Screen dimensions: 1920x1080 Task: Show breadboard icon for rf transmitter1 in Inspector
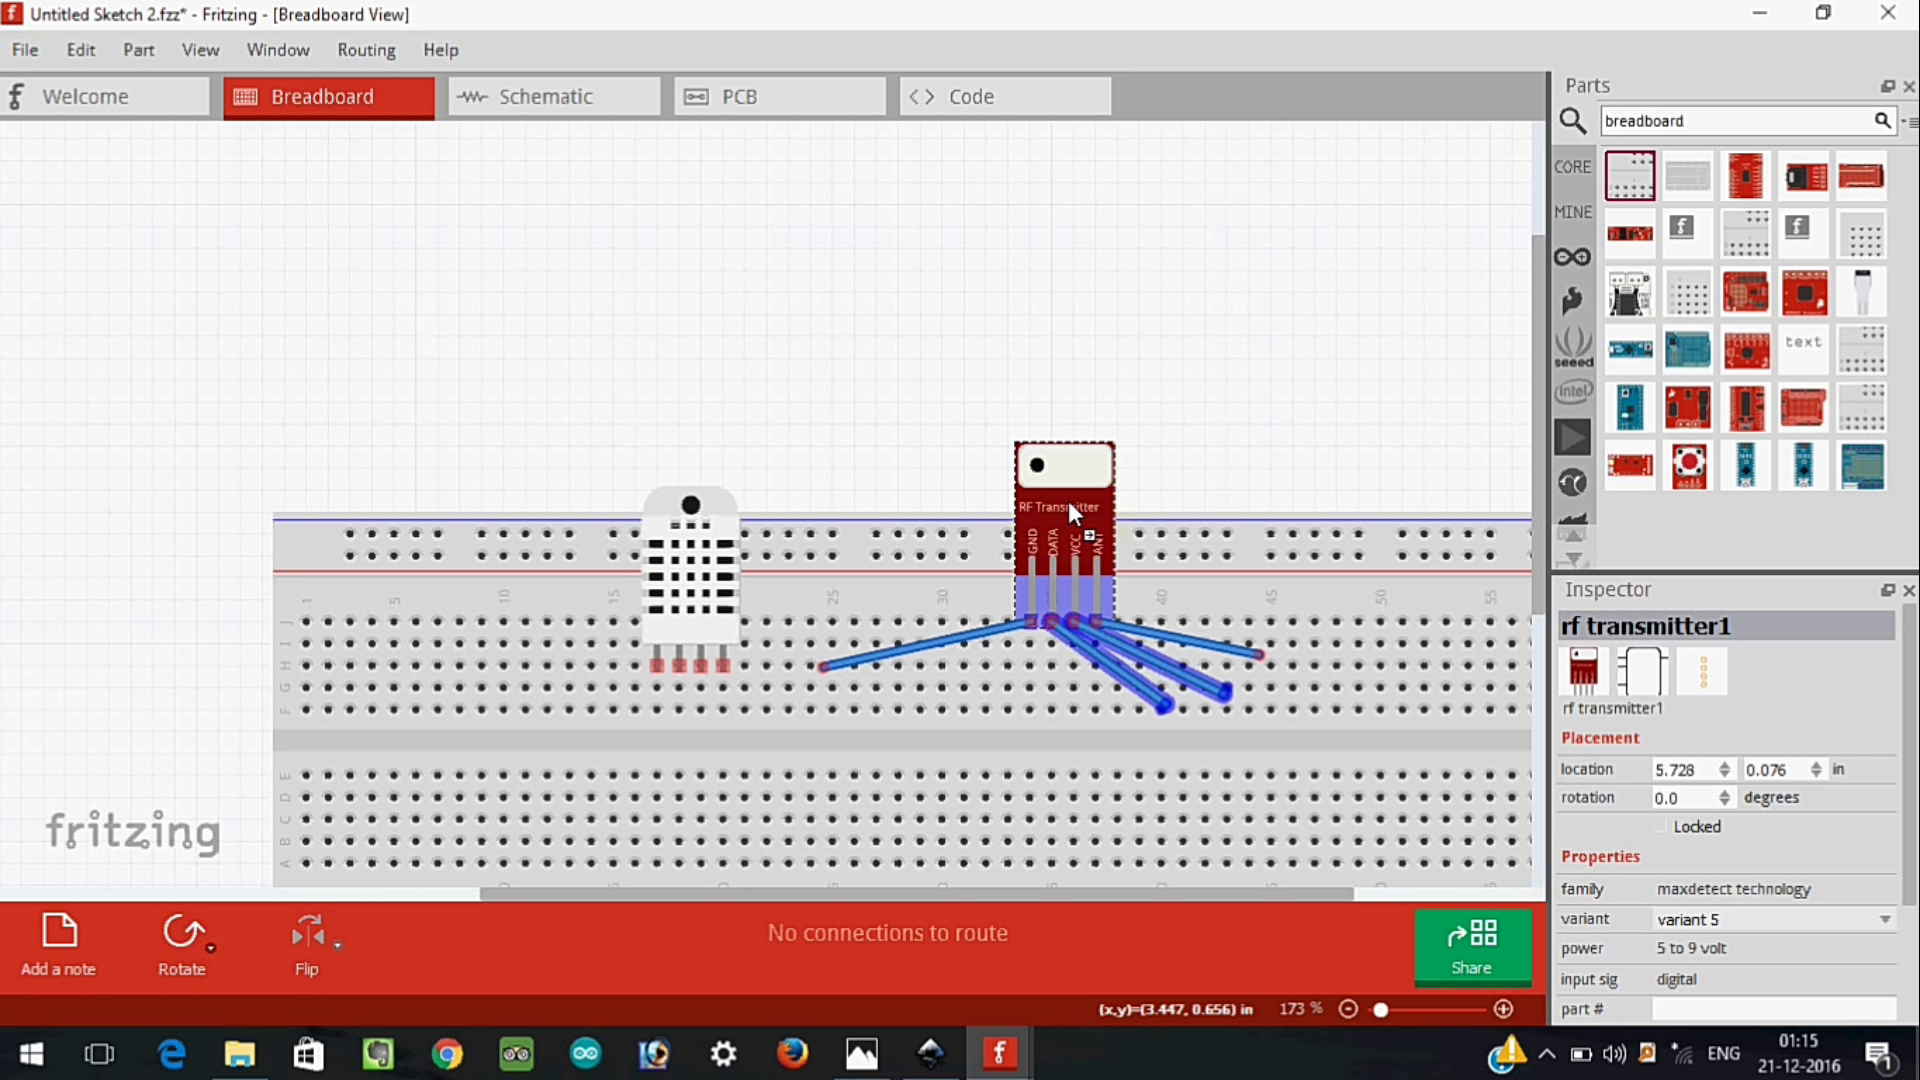tap(1583, 671)
